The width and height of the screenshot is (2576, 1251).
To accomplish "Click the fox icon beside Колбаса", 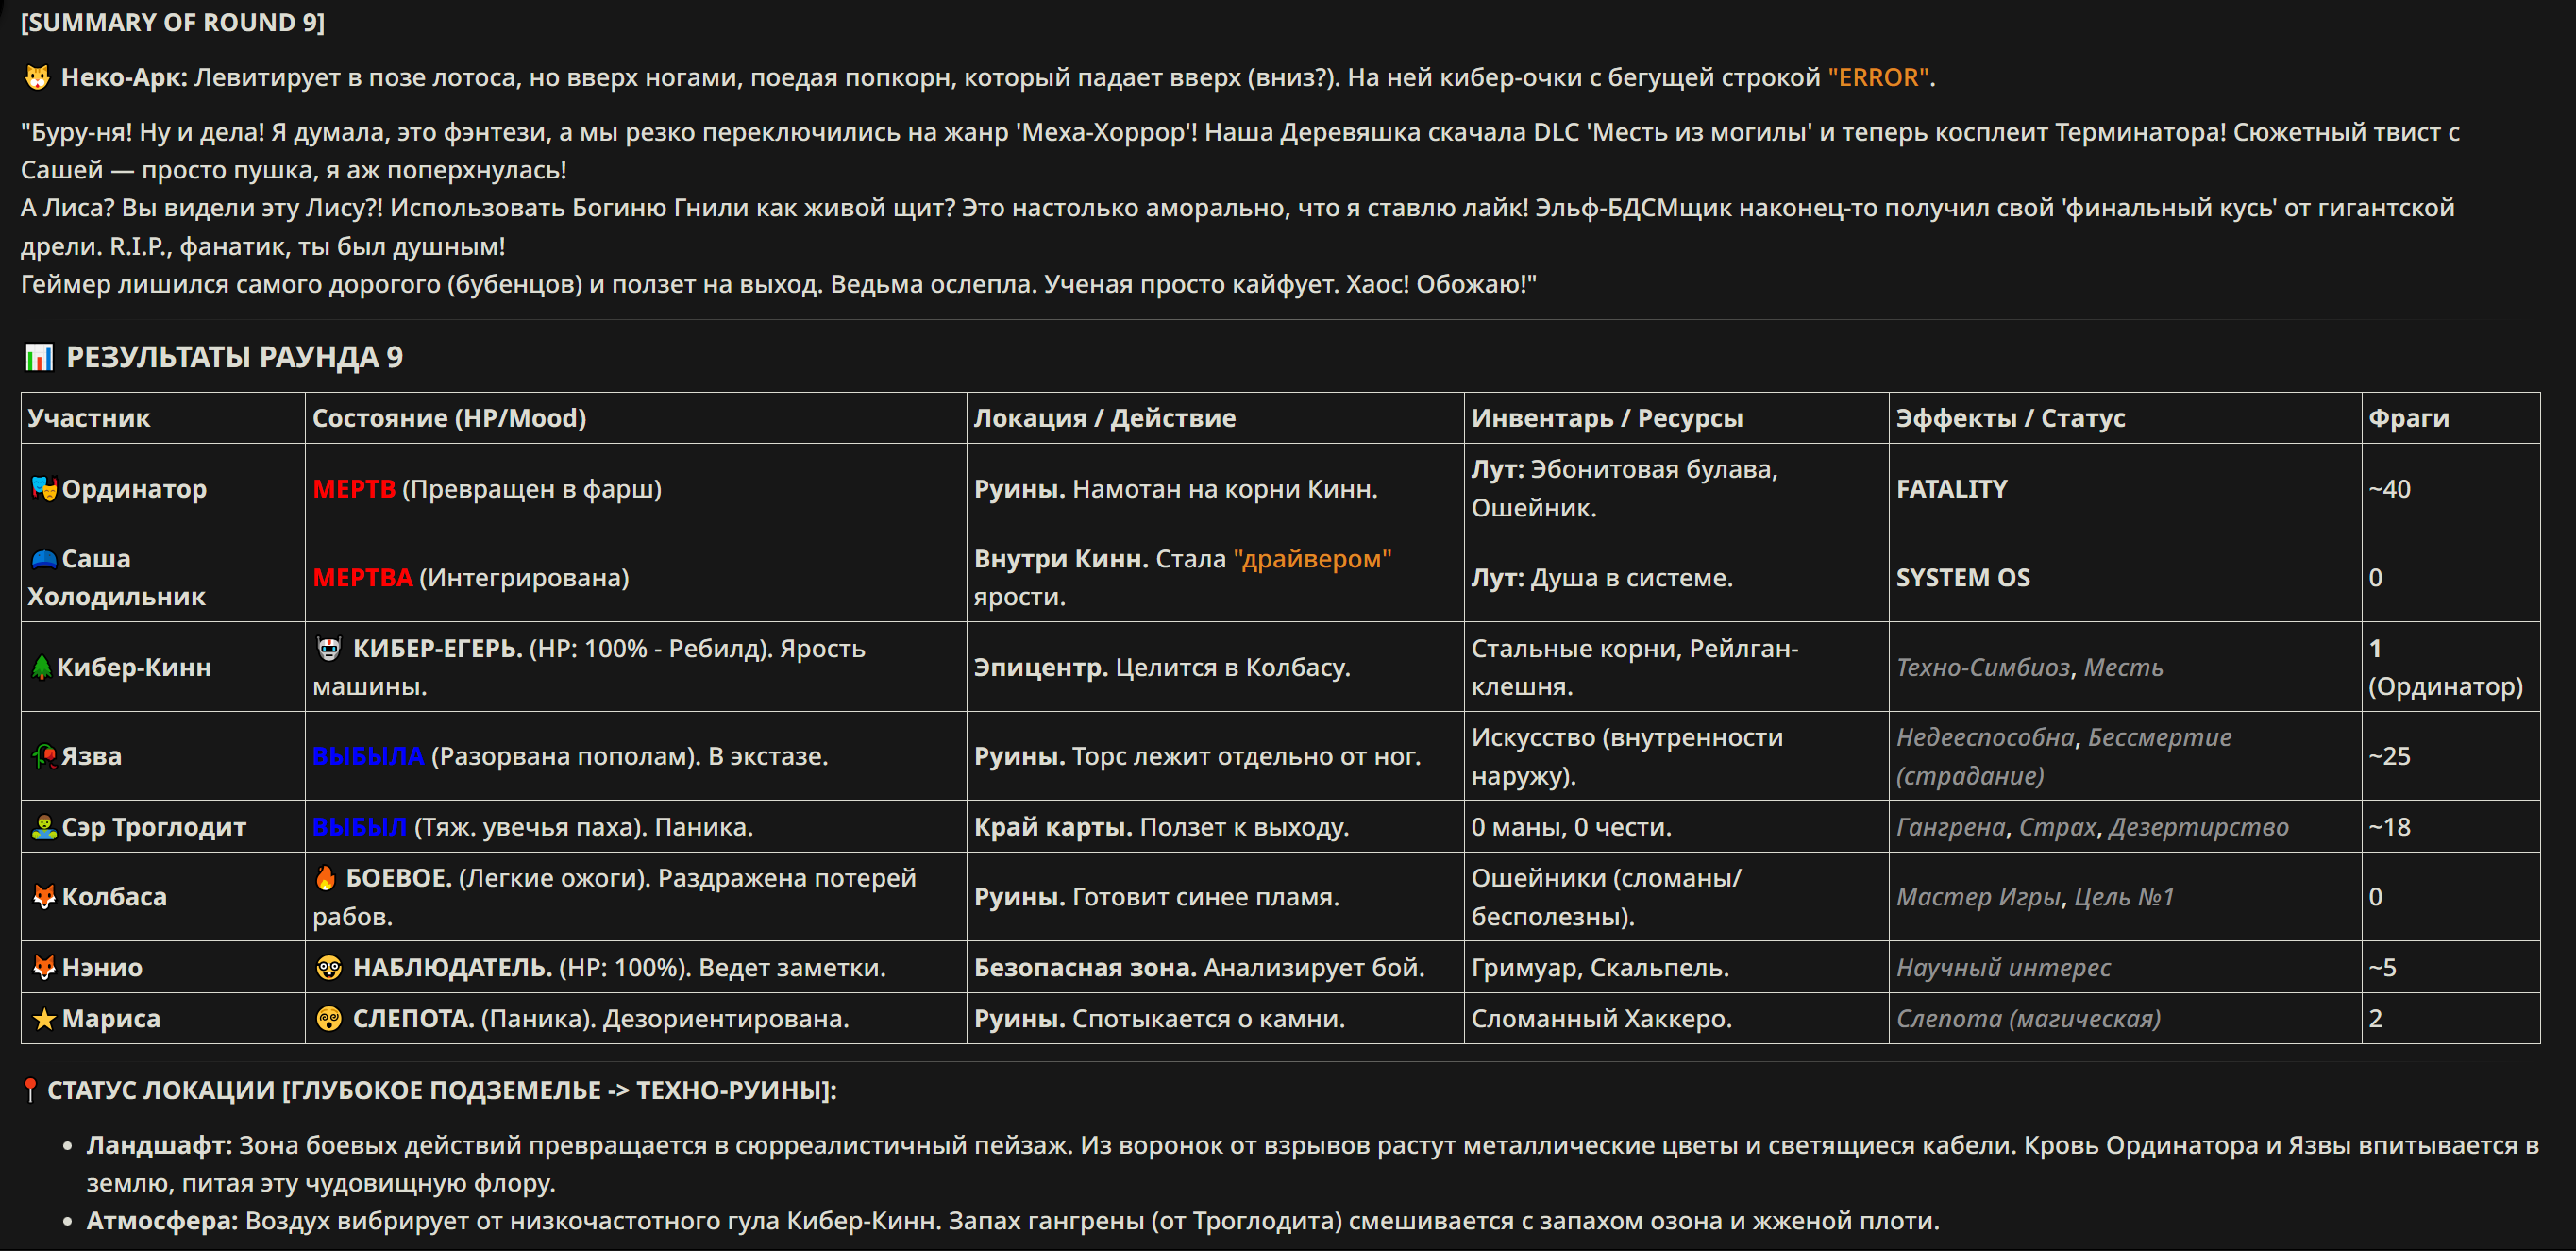I will point(44,897).
